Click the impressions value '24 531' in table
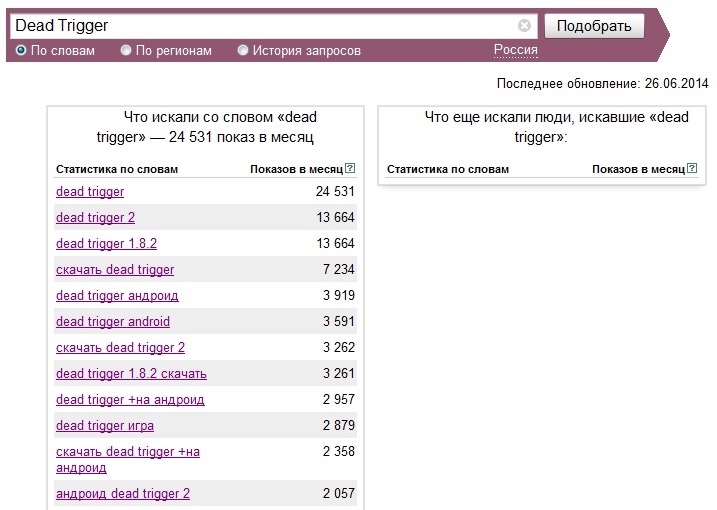717x510 pixels. (x=335, y=191)
